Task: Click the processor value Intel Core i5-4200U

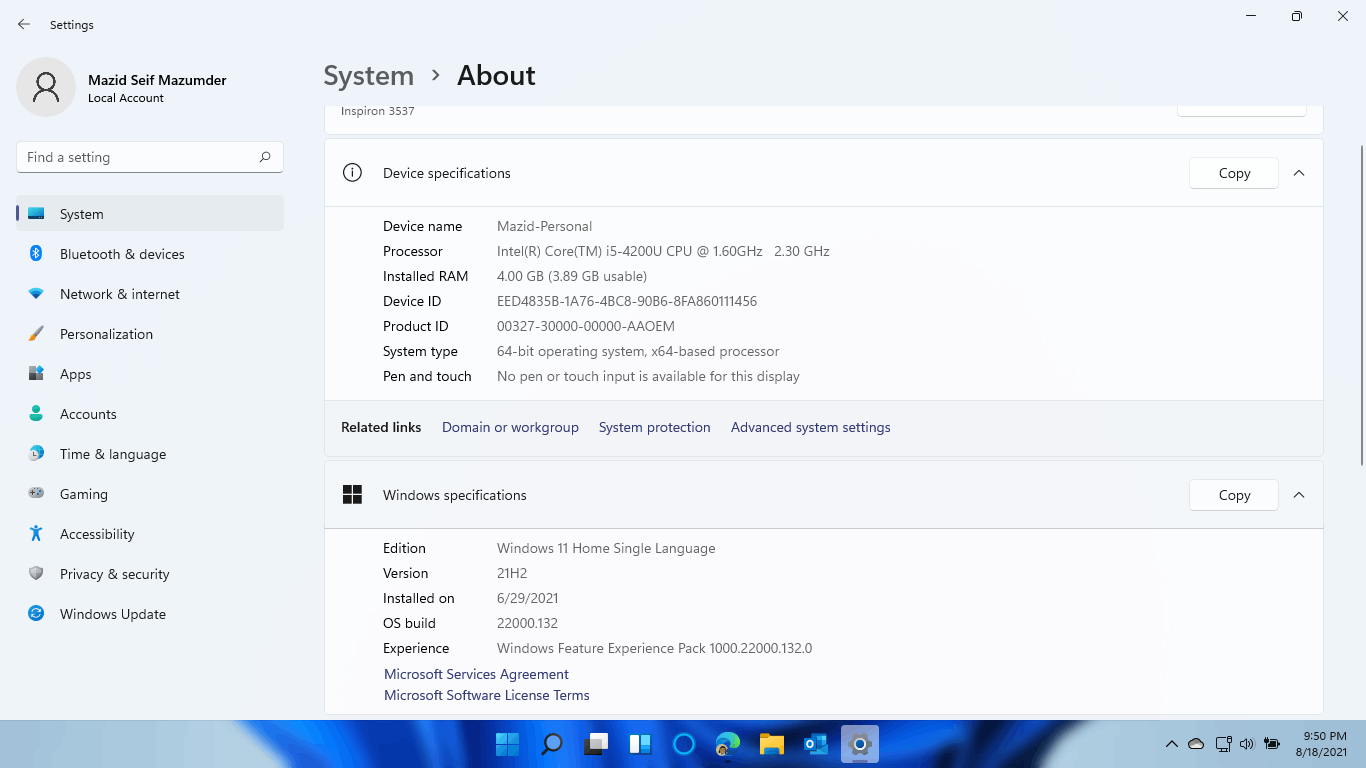Action: (x=663, y=251)
